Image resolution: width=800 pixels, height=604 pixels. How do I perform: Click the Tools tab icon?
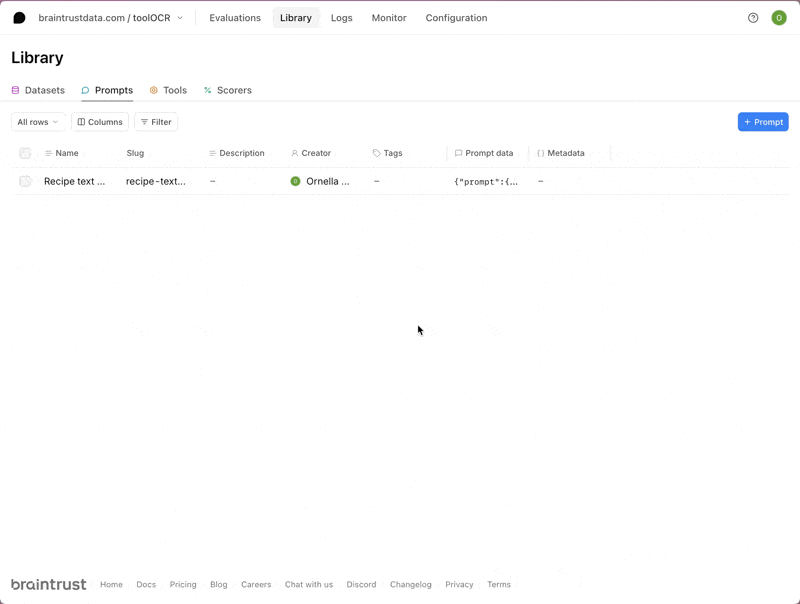pyautogui.click(x=154, y=90)
